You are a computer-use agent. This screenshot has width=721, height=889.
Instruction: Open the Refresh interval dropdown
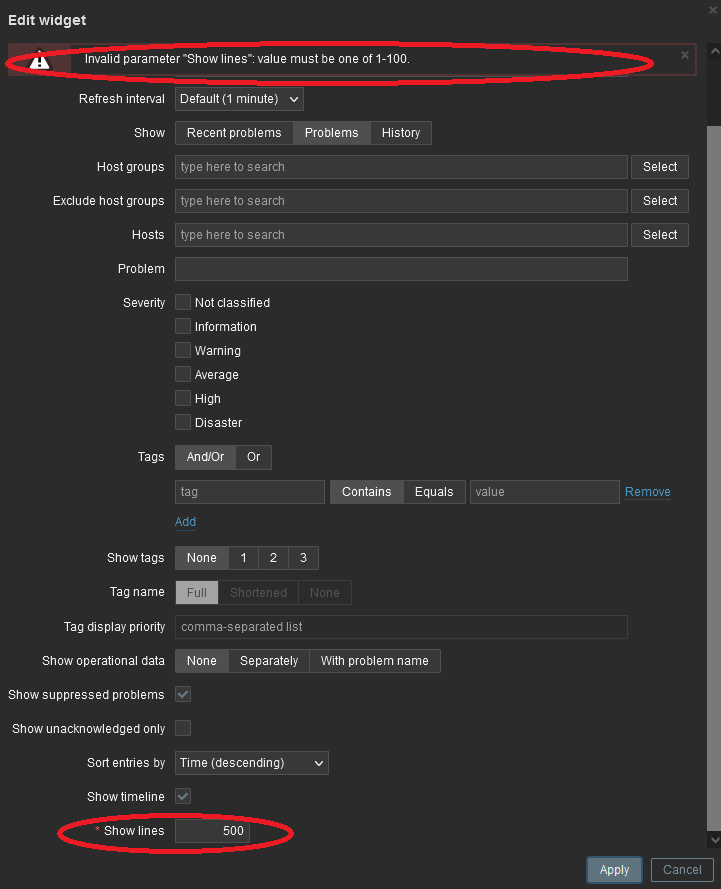pyautogui.click(x=238, y=99)
